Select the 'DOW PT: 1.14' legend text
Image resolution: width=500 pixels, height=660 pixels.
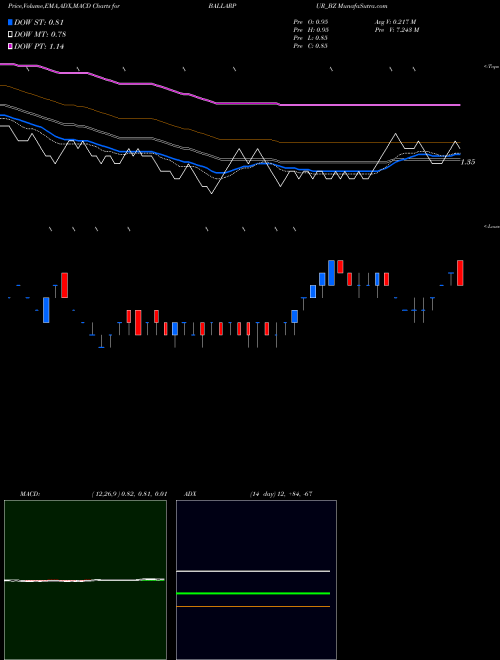[x=39, y=46]
